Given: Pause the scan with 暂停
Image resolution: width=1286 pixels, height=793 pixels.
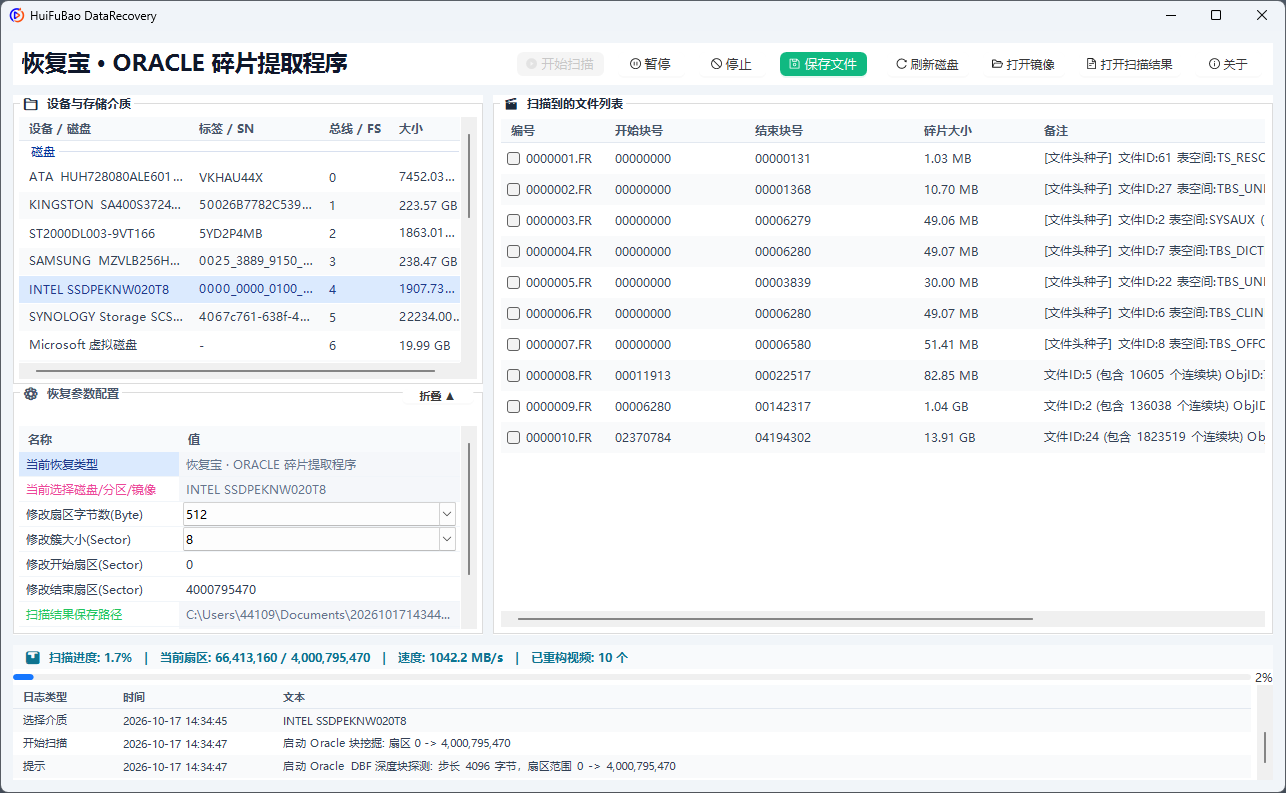Looking at the screenshot, I should 650,64.
